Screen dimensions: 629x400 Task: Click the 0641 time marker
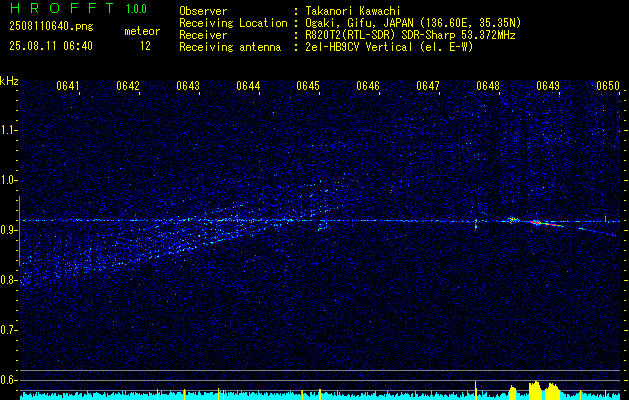pos(68,86)
